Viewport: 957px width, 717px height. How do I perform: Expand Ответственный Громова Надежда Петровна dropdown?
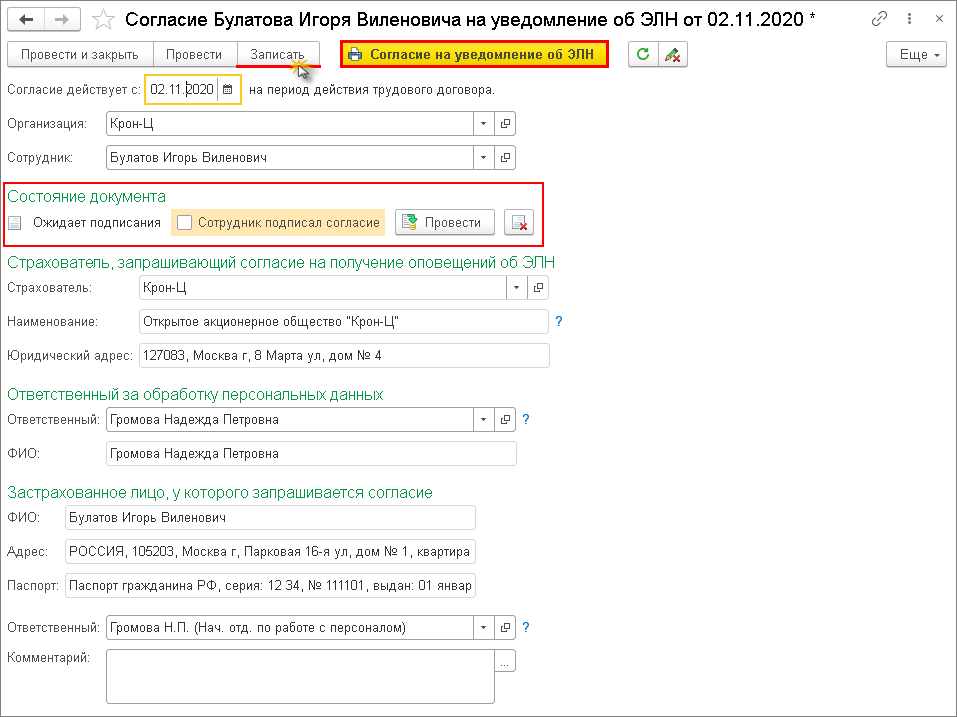tap(483, 419)
